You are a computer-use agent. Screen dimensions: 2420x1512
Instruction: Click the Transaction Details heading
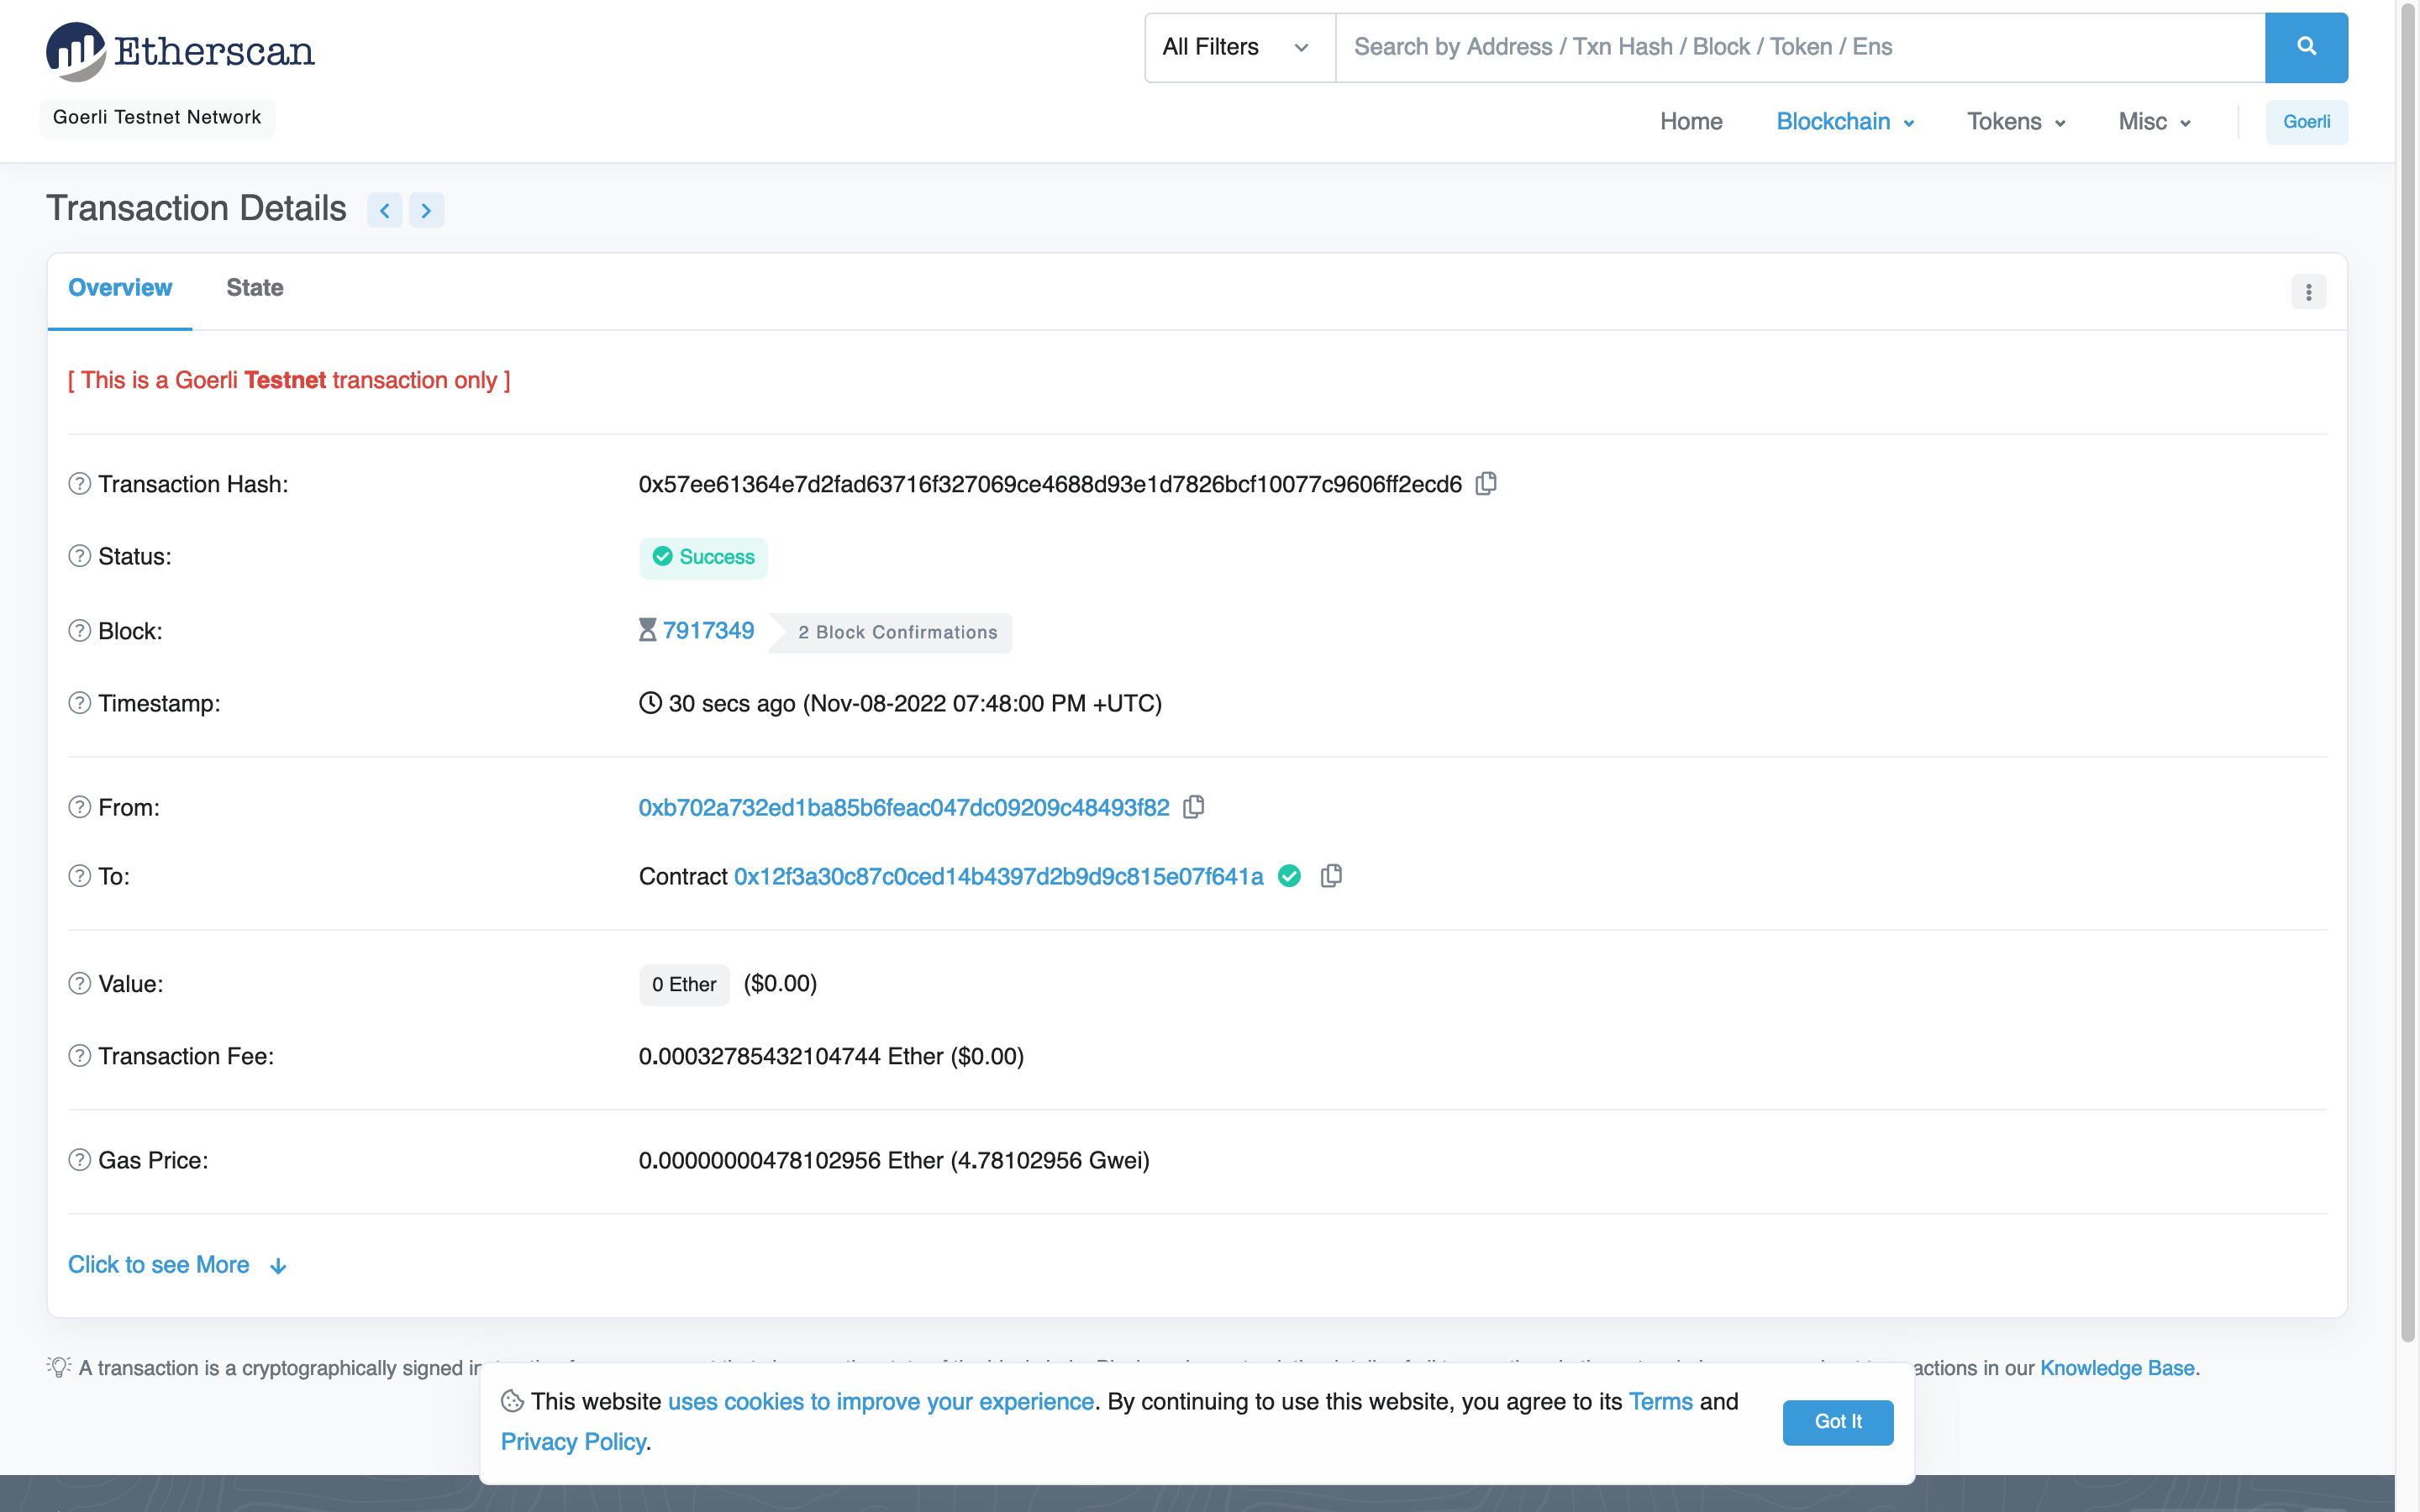[196, 209]
